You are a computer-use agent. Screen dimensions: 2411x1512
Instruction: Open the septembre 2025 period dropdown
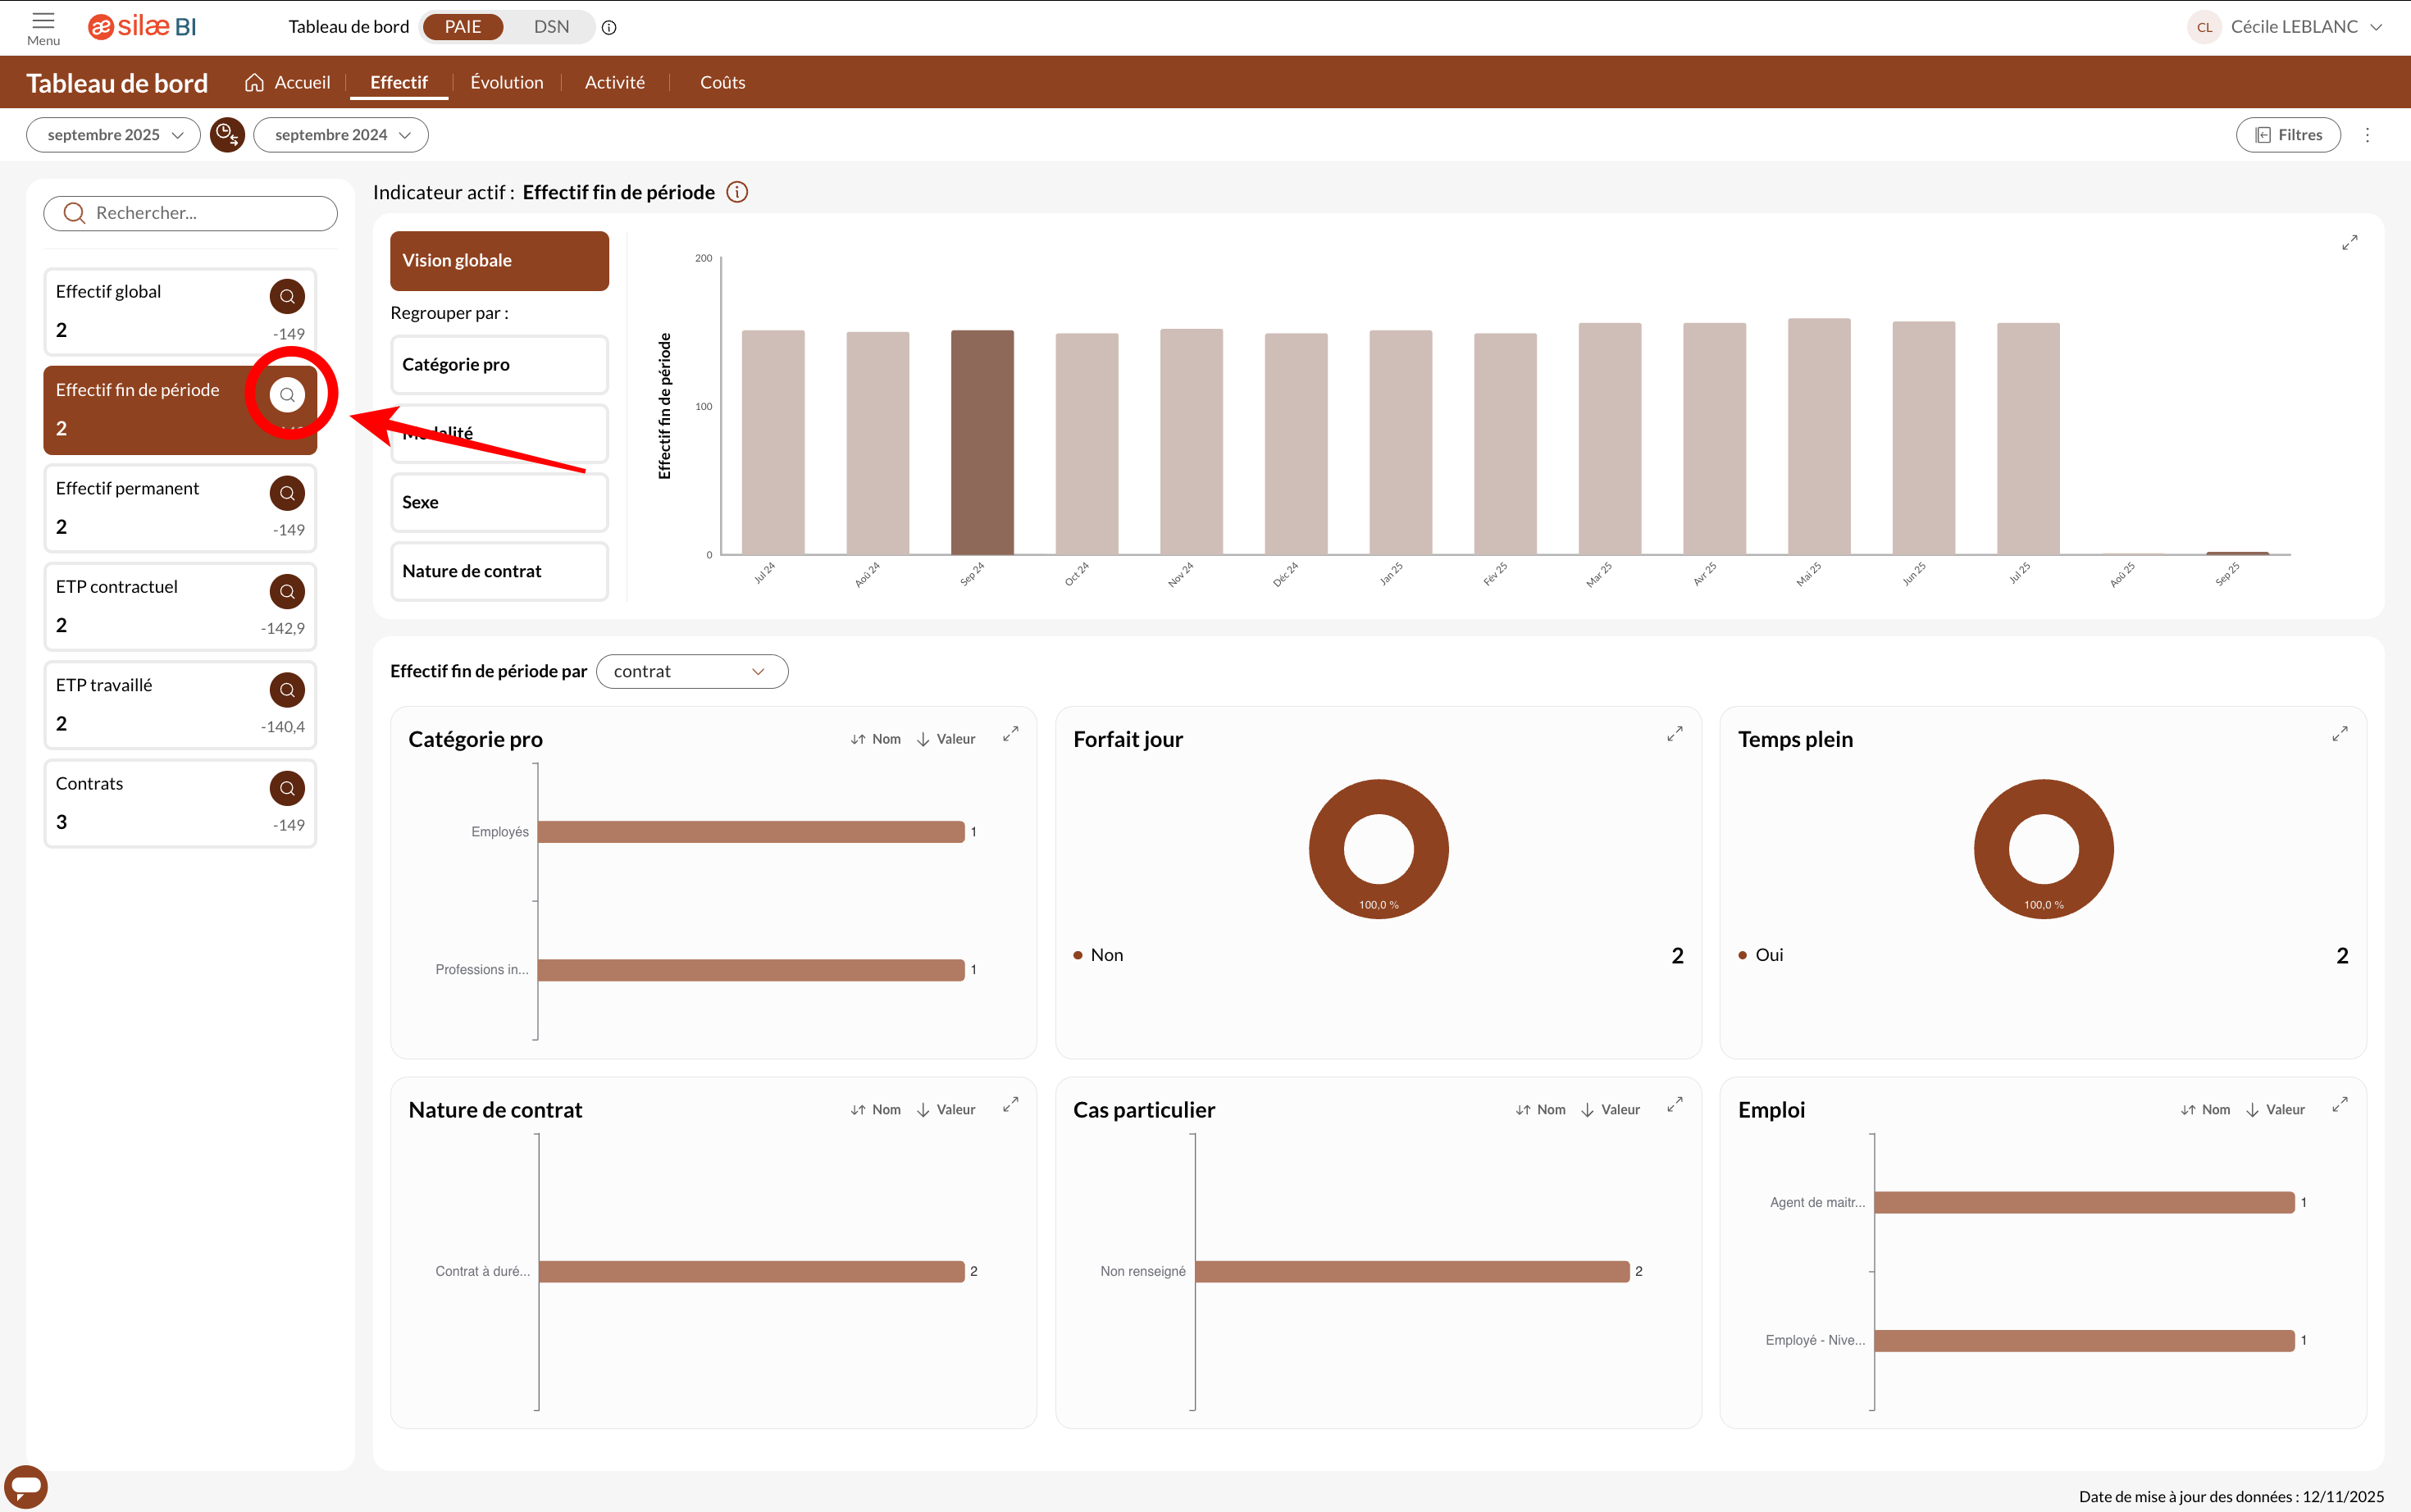coord(114,135)
